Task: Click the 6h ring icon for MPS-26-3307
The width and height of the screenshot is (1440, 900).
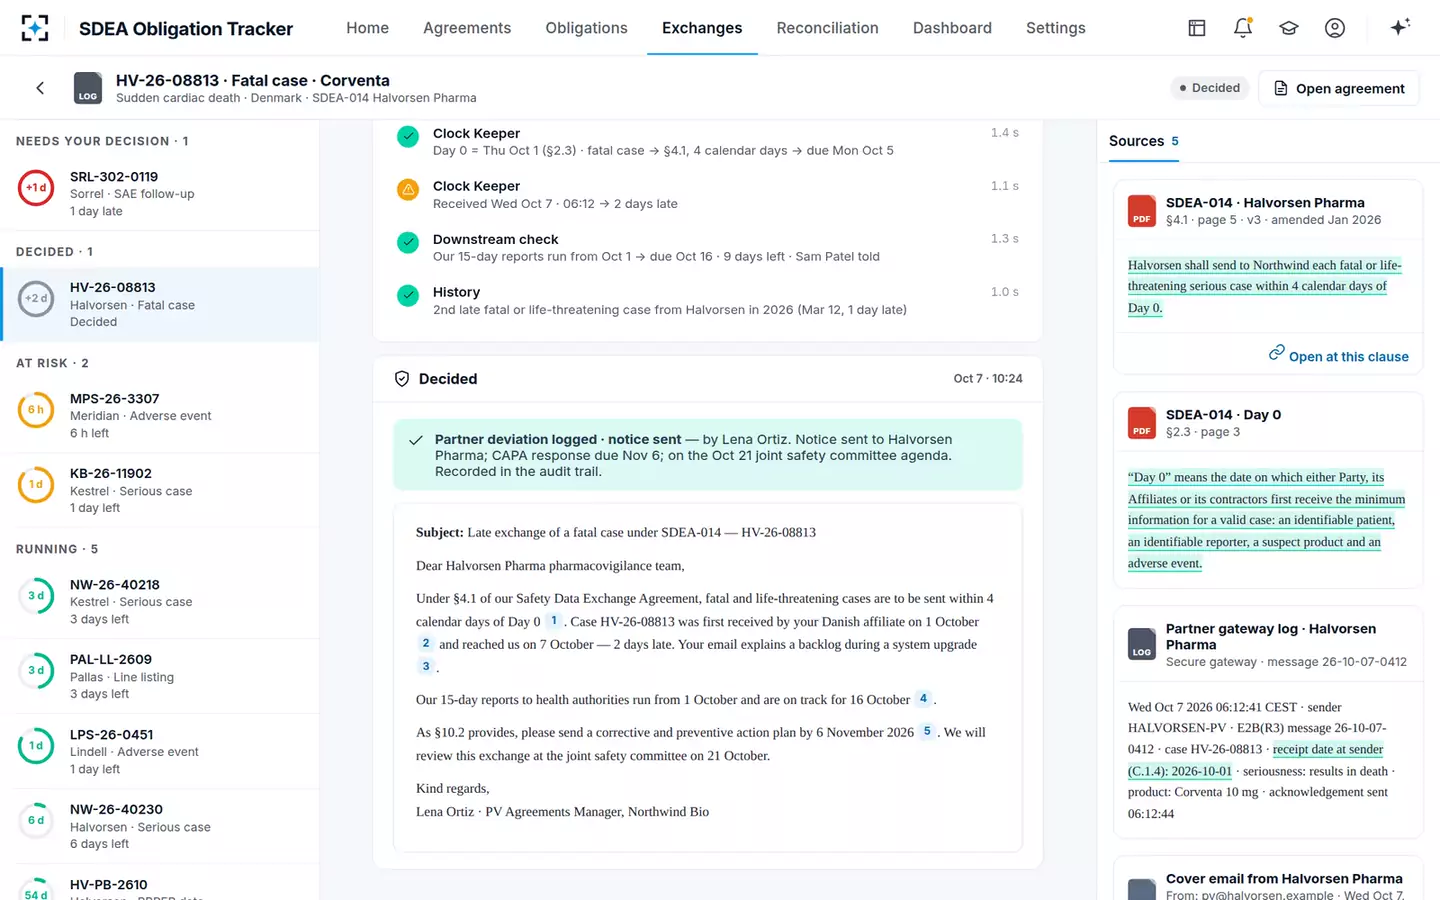Action: [36, 409]
